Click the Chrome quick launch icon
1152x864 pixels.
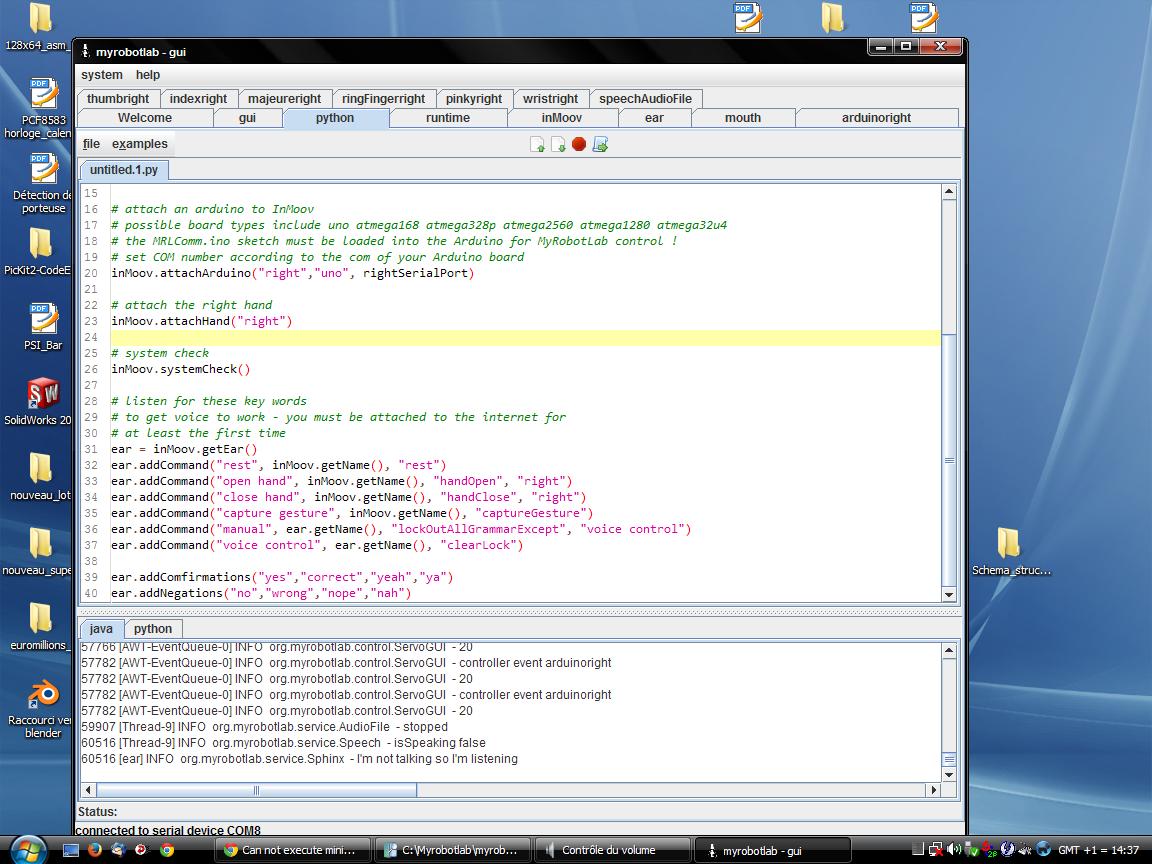tap(167, 850)
